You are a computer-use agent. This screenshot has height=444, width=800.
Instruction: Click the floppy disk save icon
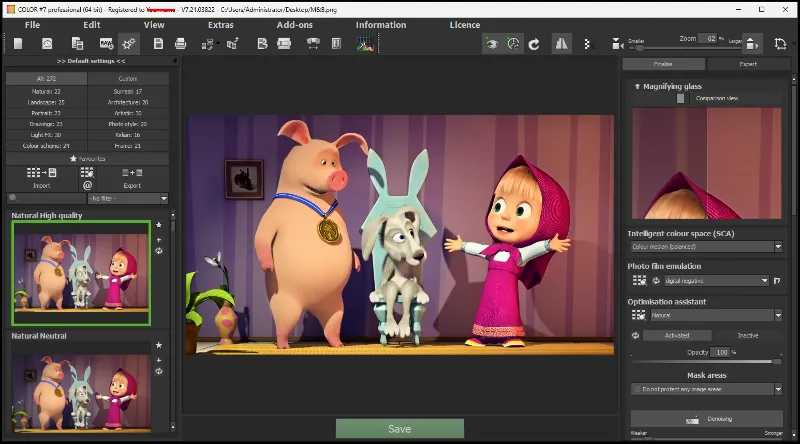point(158,44)
